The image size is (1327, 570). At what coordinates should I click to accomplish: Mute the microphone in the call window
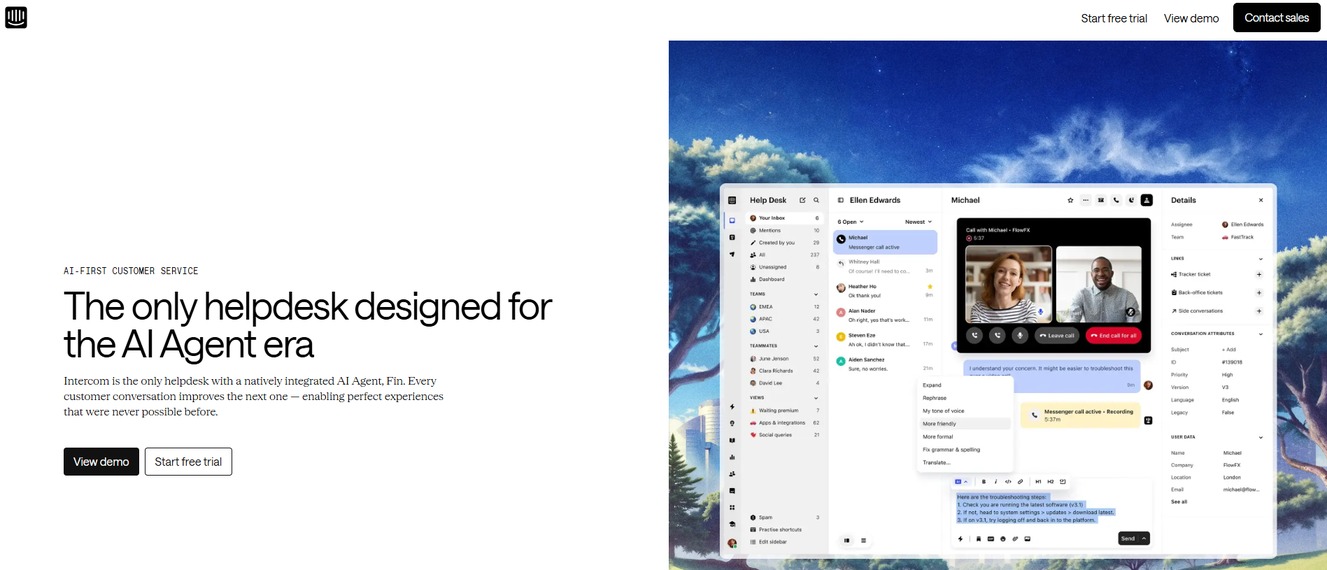pos(1020,336)
